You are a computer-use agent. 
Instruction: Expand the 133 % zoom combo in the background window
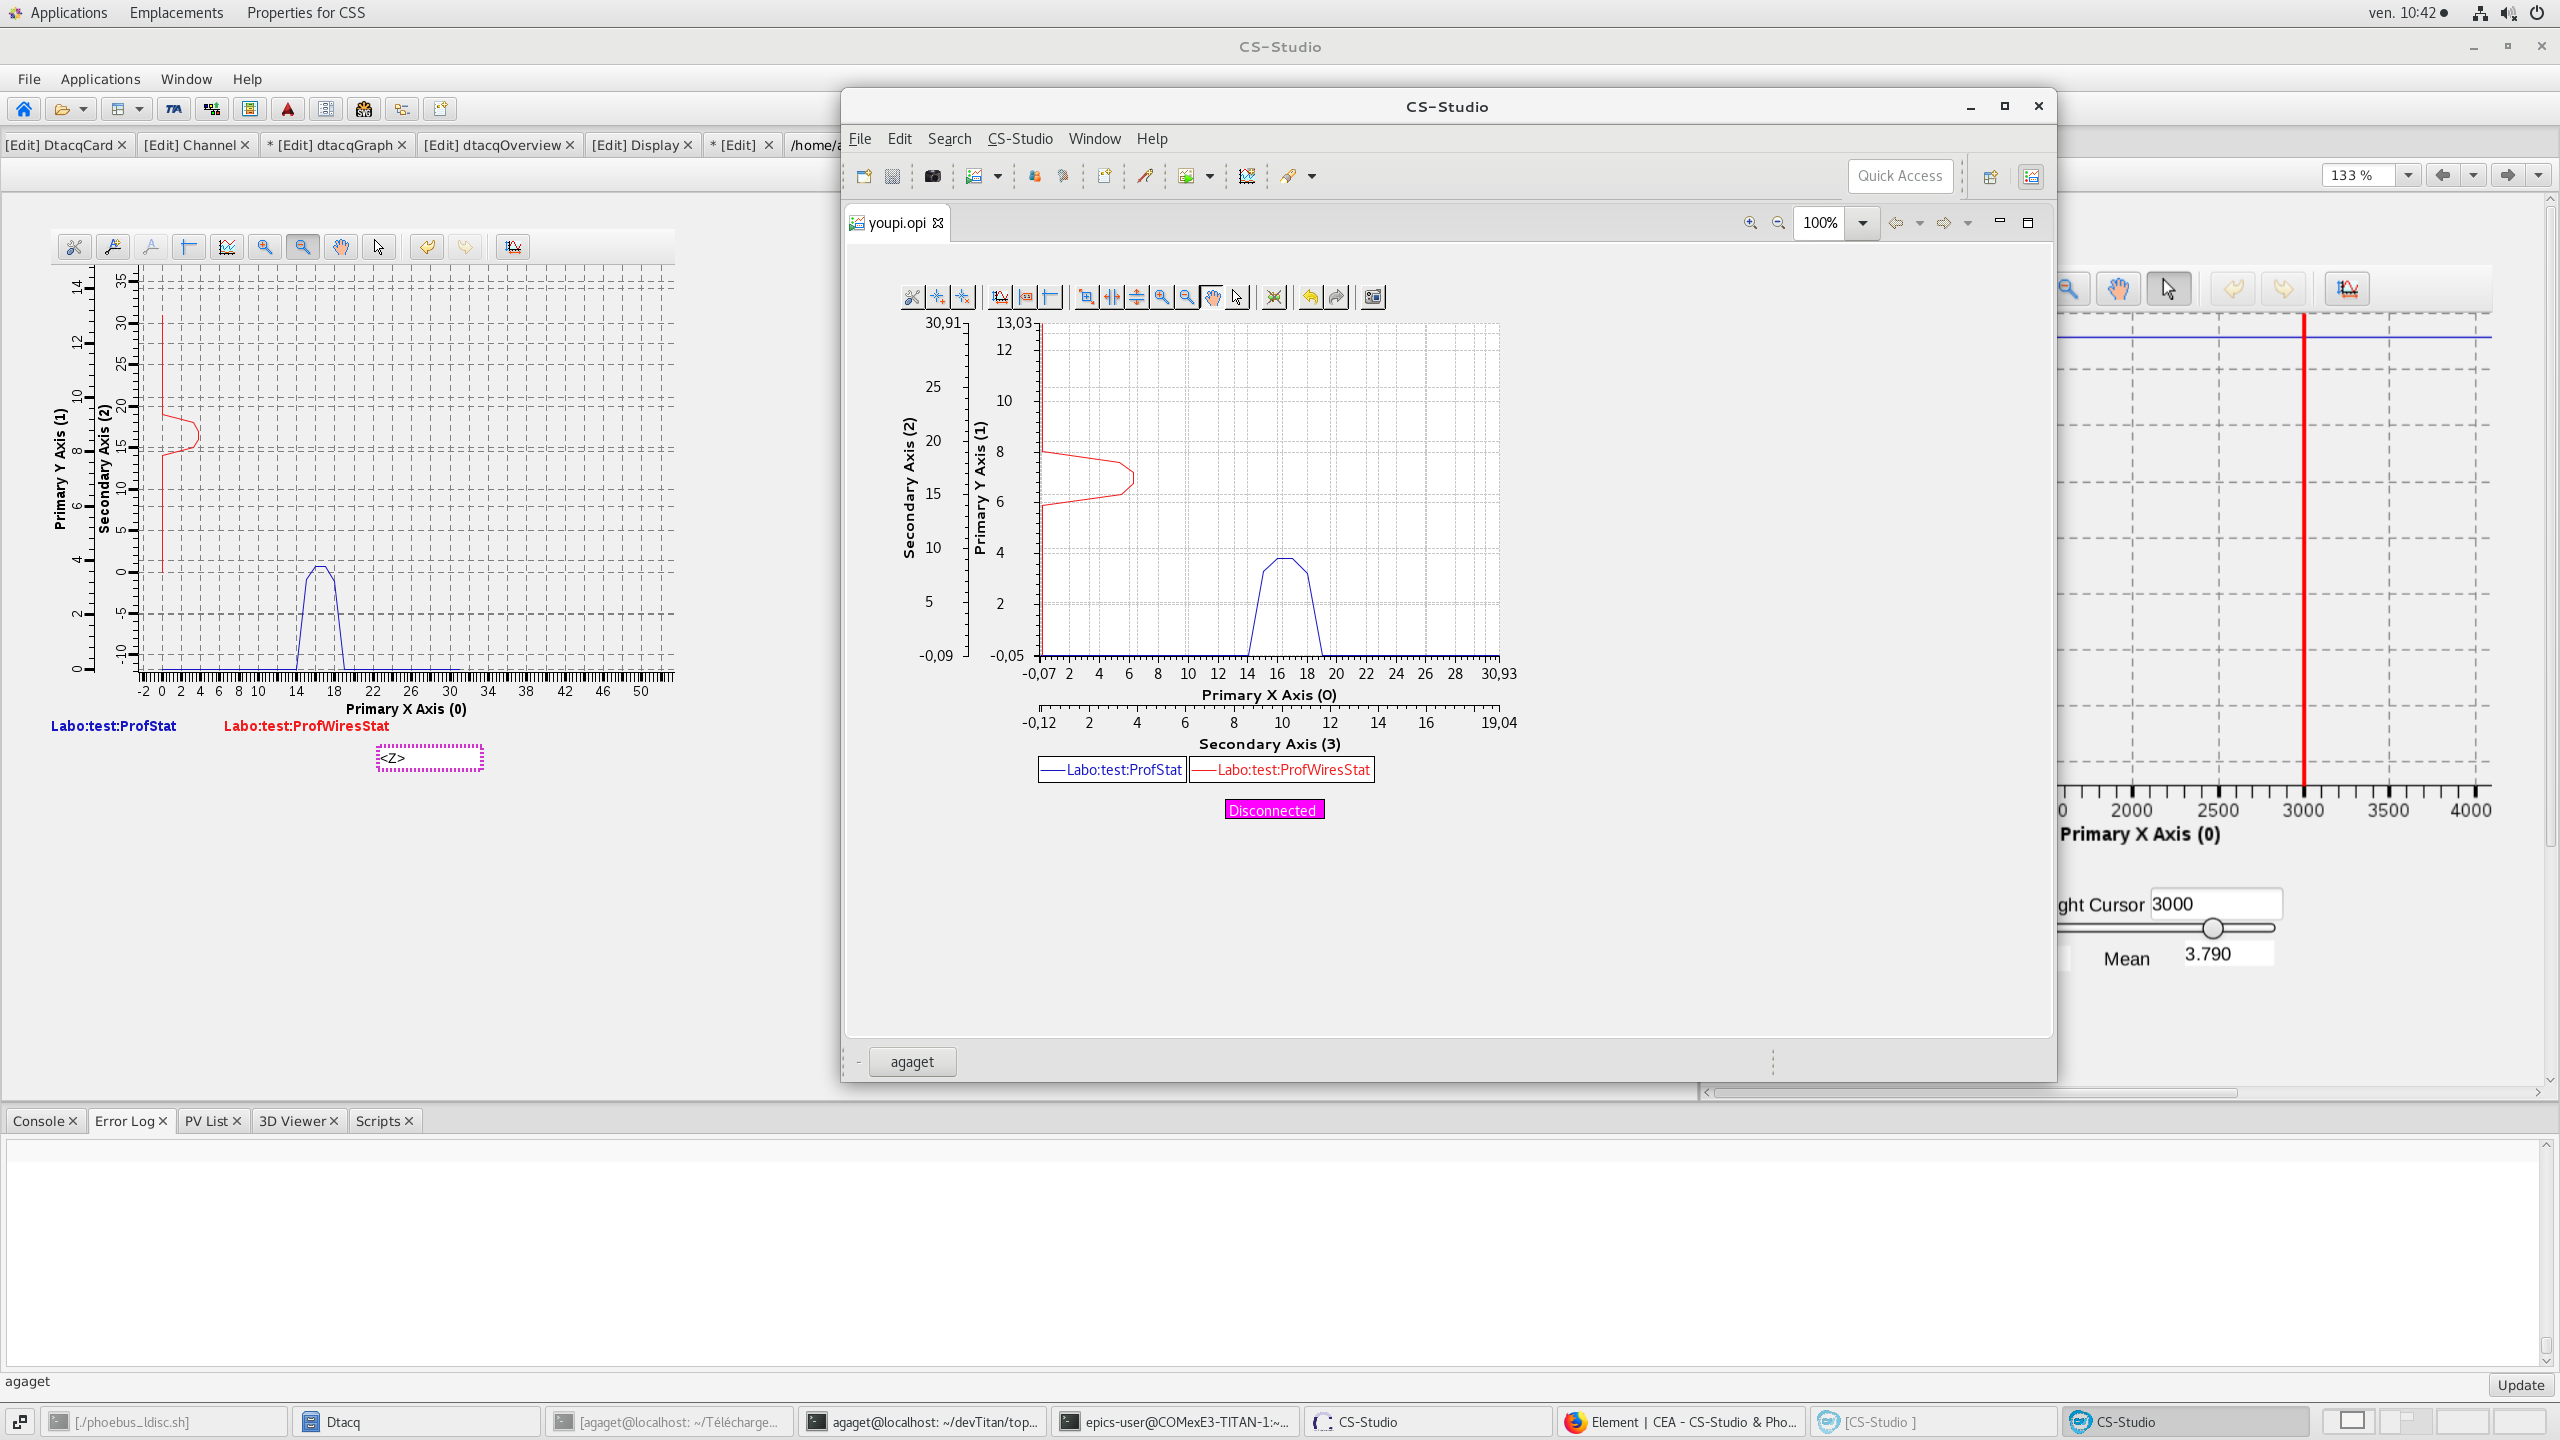(2408, 175)
